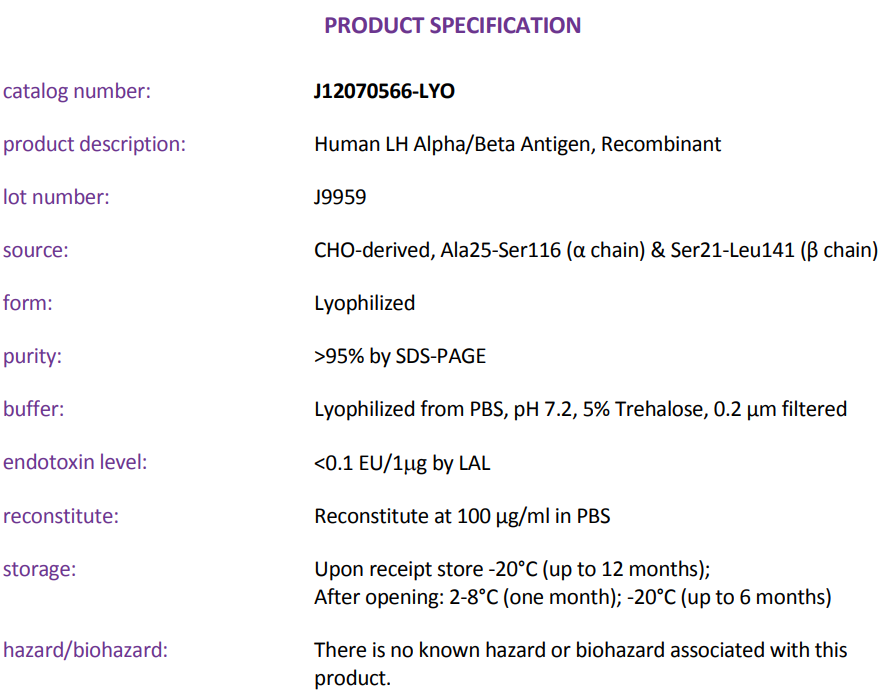
Task: Click the catalog number label
Action: [x=77, y=91]
